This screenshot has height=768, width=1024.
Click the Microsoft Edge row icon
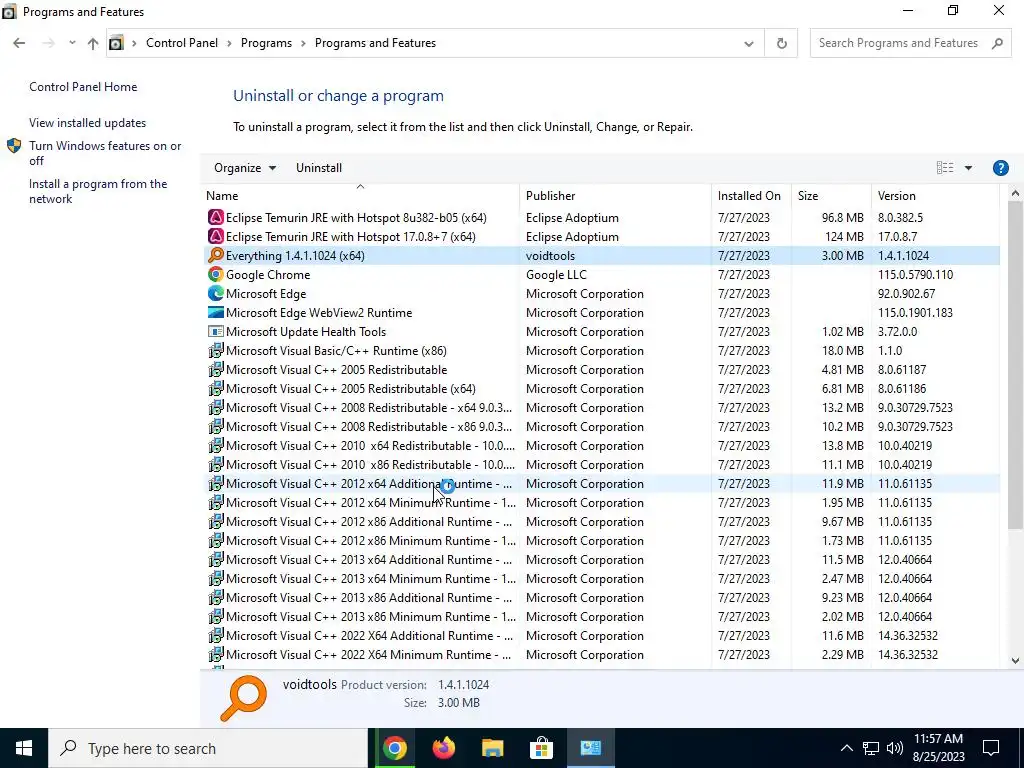pos(216,293)
